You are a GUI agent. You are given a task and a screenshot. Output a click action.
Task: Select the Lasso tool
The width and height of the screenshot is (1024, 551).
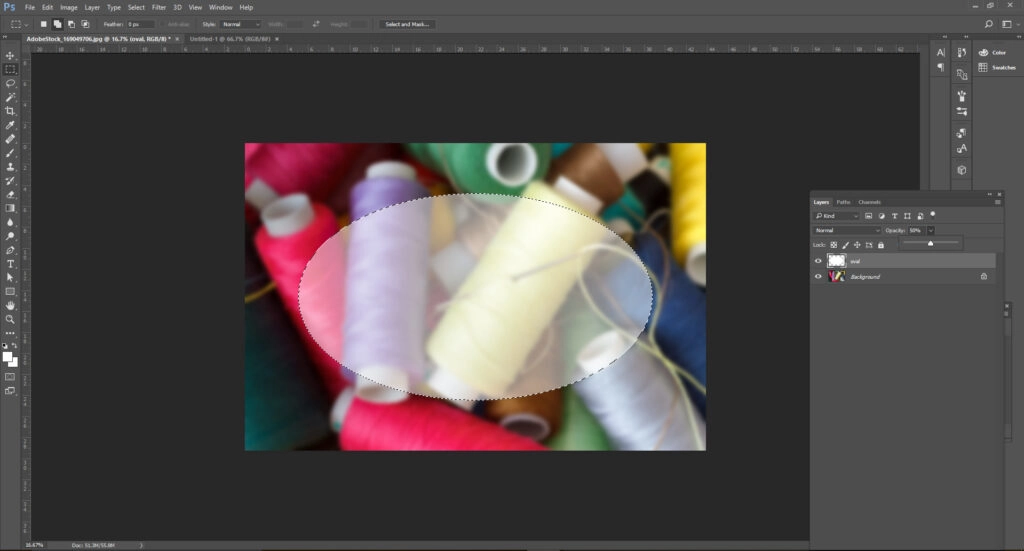[10, 84]
